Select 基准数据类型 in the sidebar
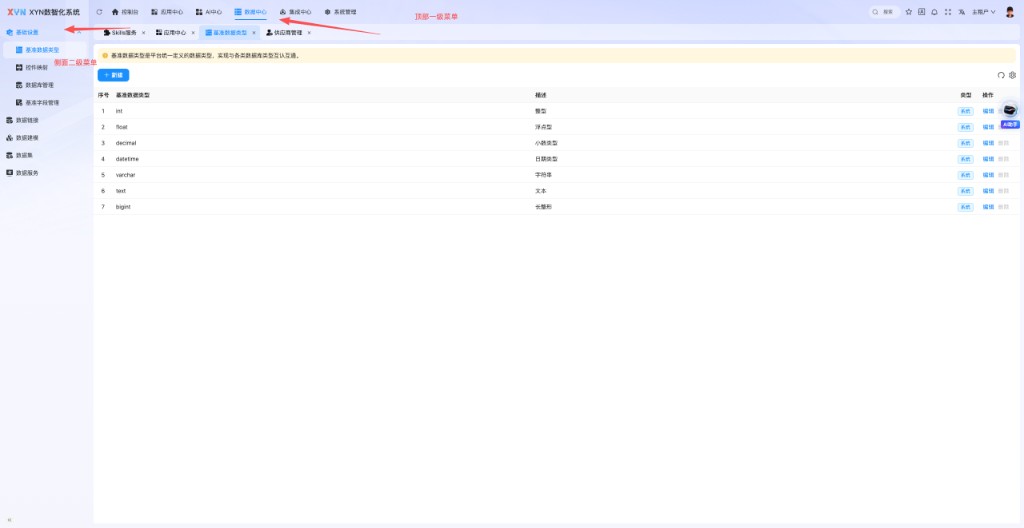Viewport: 1024px width, 528px height. pyautogui.click(x=44, y=50)
